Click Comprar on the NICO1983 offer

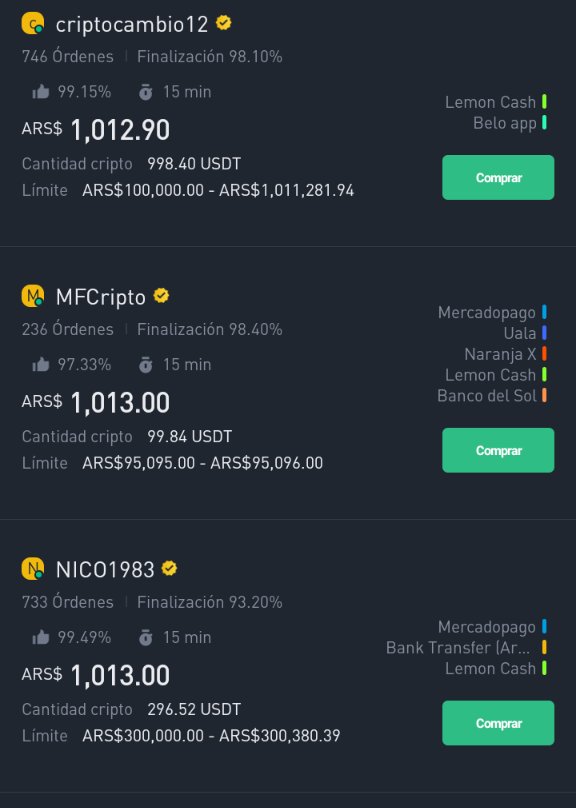point(498,723)
